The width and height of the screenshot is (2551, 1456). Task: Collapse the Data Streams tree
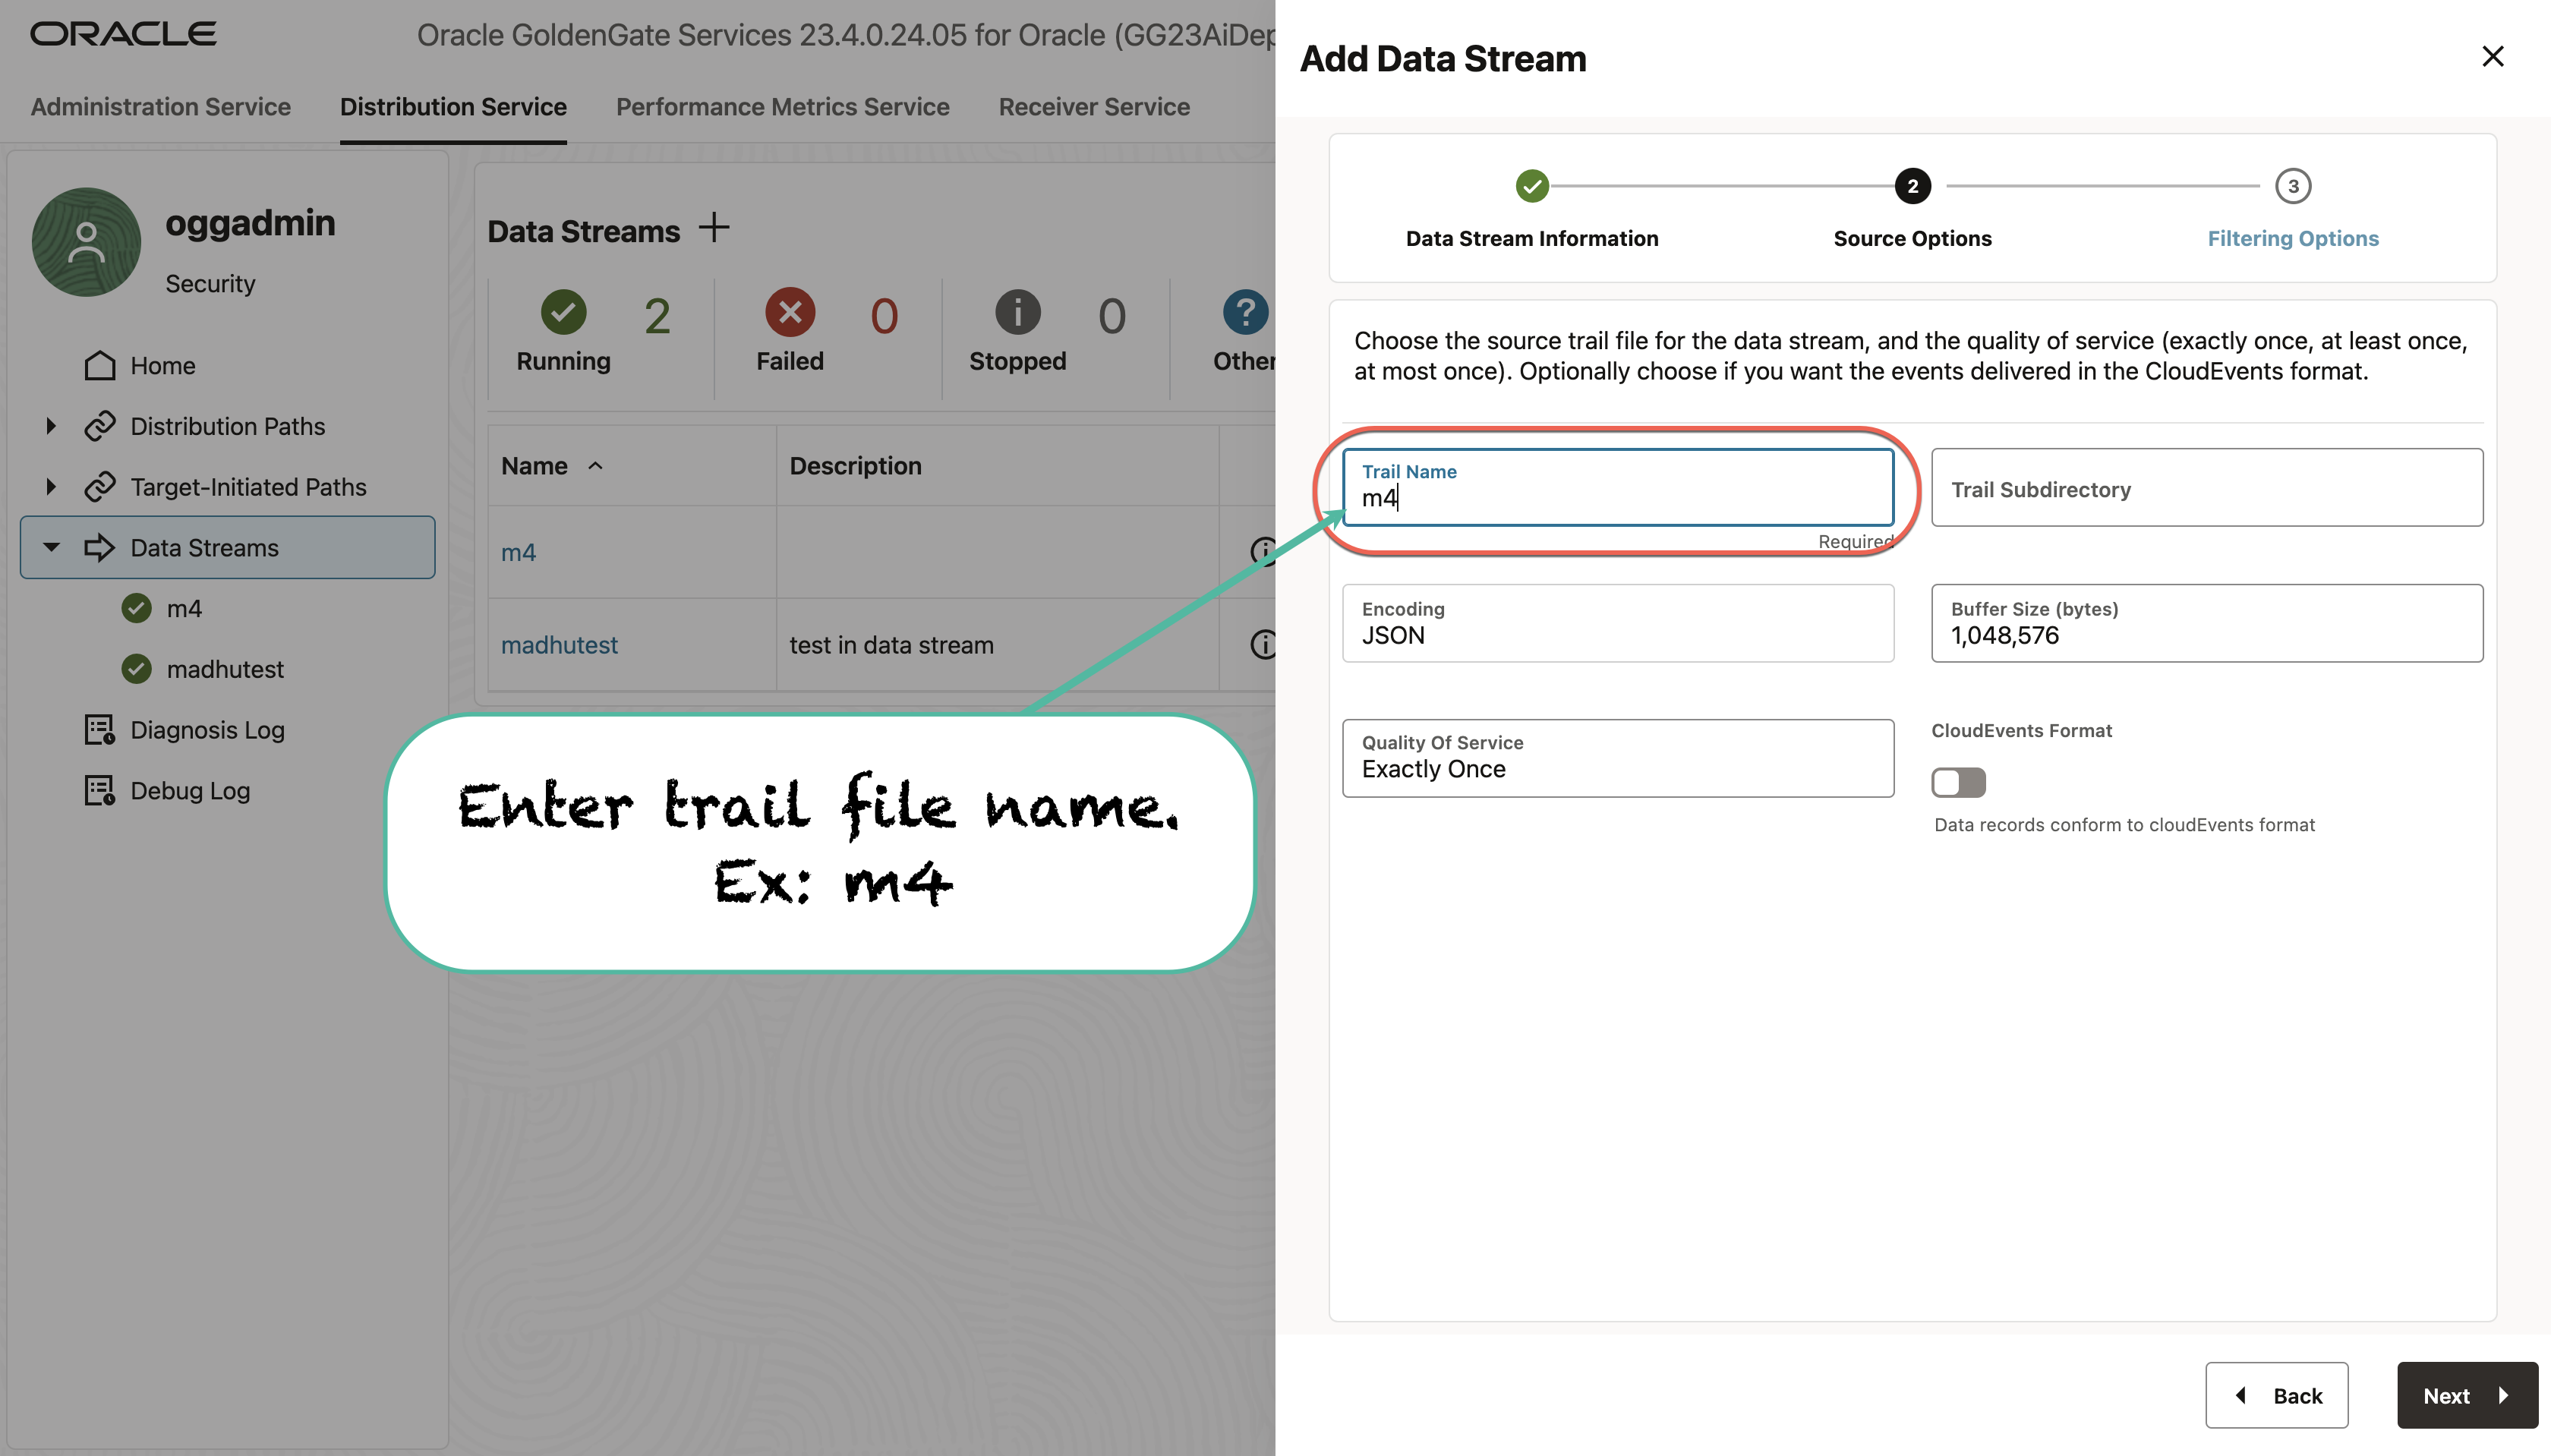click(50, 547)
